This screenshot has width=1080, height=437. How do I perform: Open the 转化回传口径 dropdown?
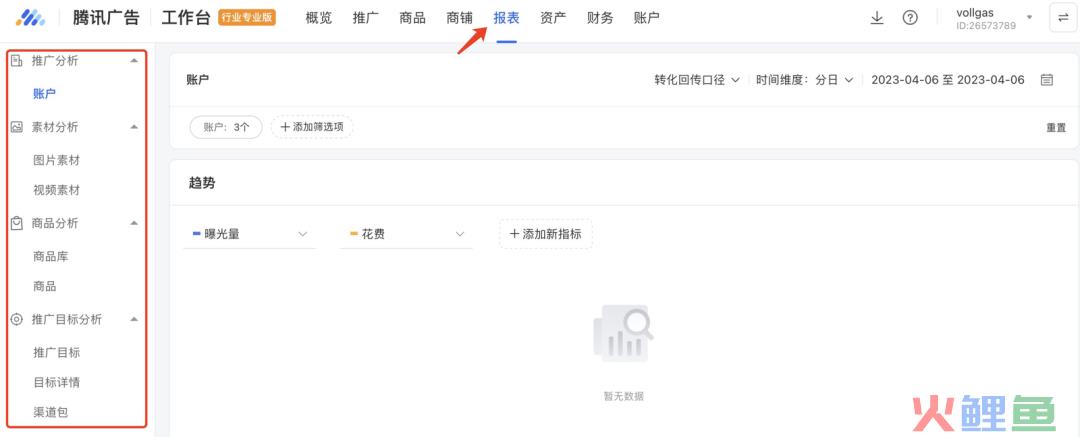pos(697,80)
